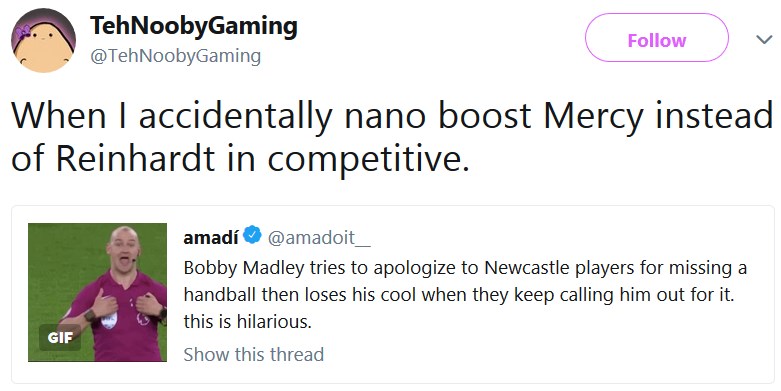
Task: Click the words "this is hilarious."
Action: pyautogui.click(x=248, y=322)
